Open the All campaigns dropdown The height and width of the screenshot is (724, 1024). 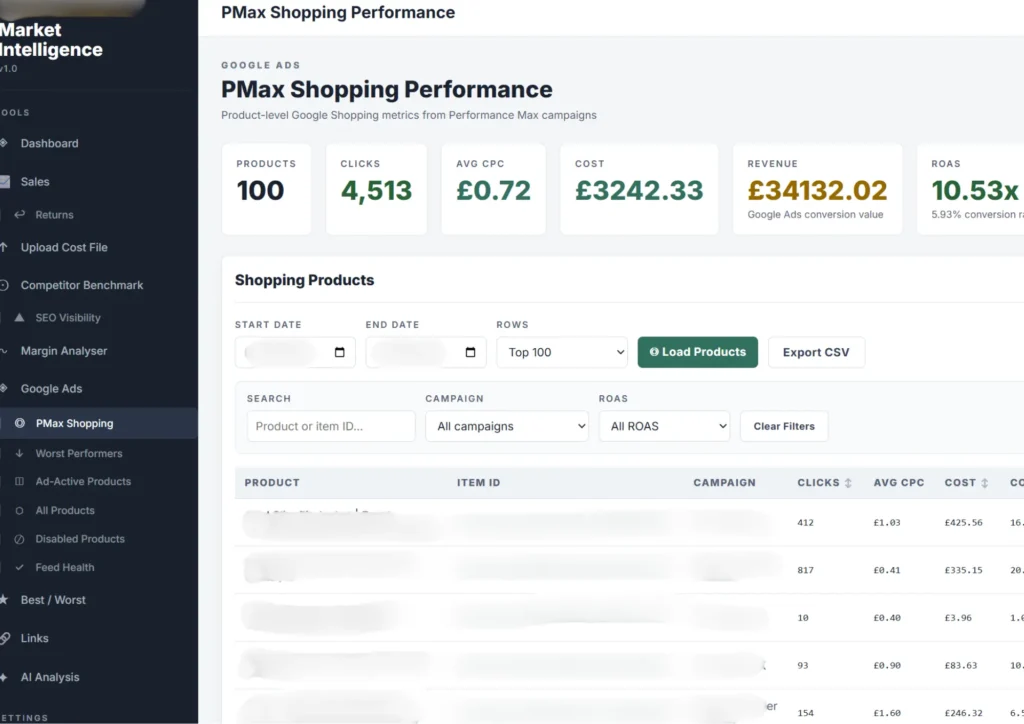click(x=507, y=426)
